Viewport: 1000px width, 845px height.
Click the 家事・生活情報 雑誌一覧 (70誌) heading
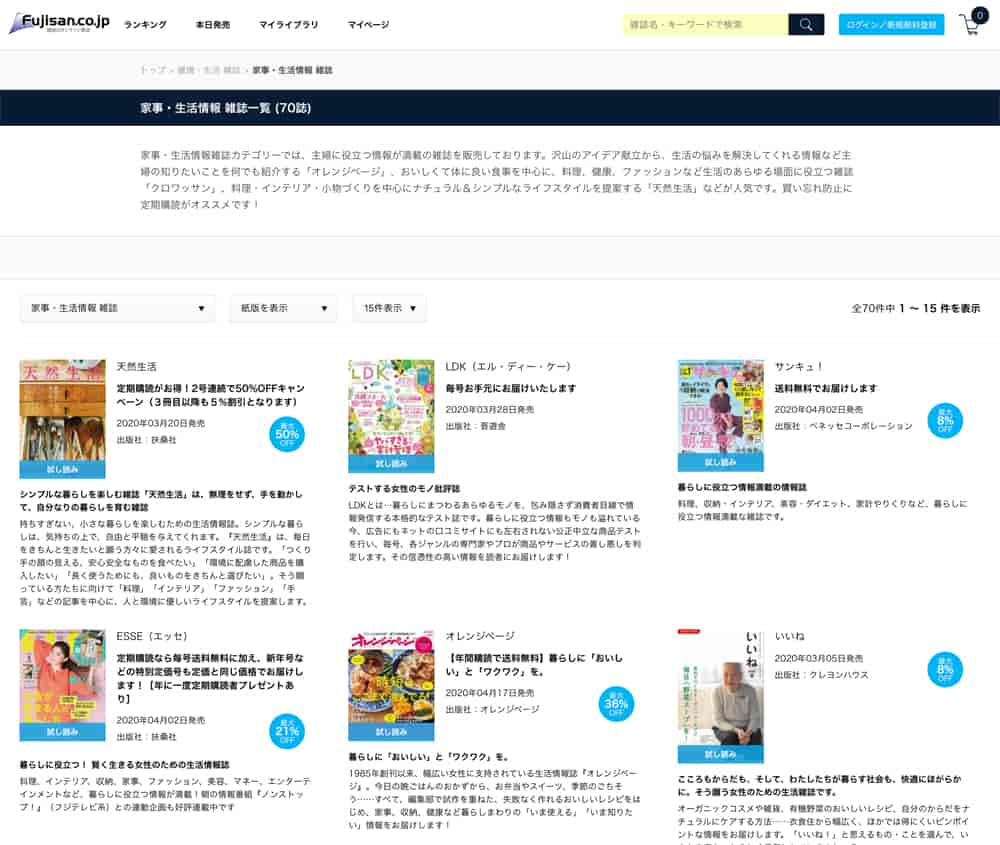coord(226,108)
